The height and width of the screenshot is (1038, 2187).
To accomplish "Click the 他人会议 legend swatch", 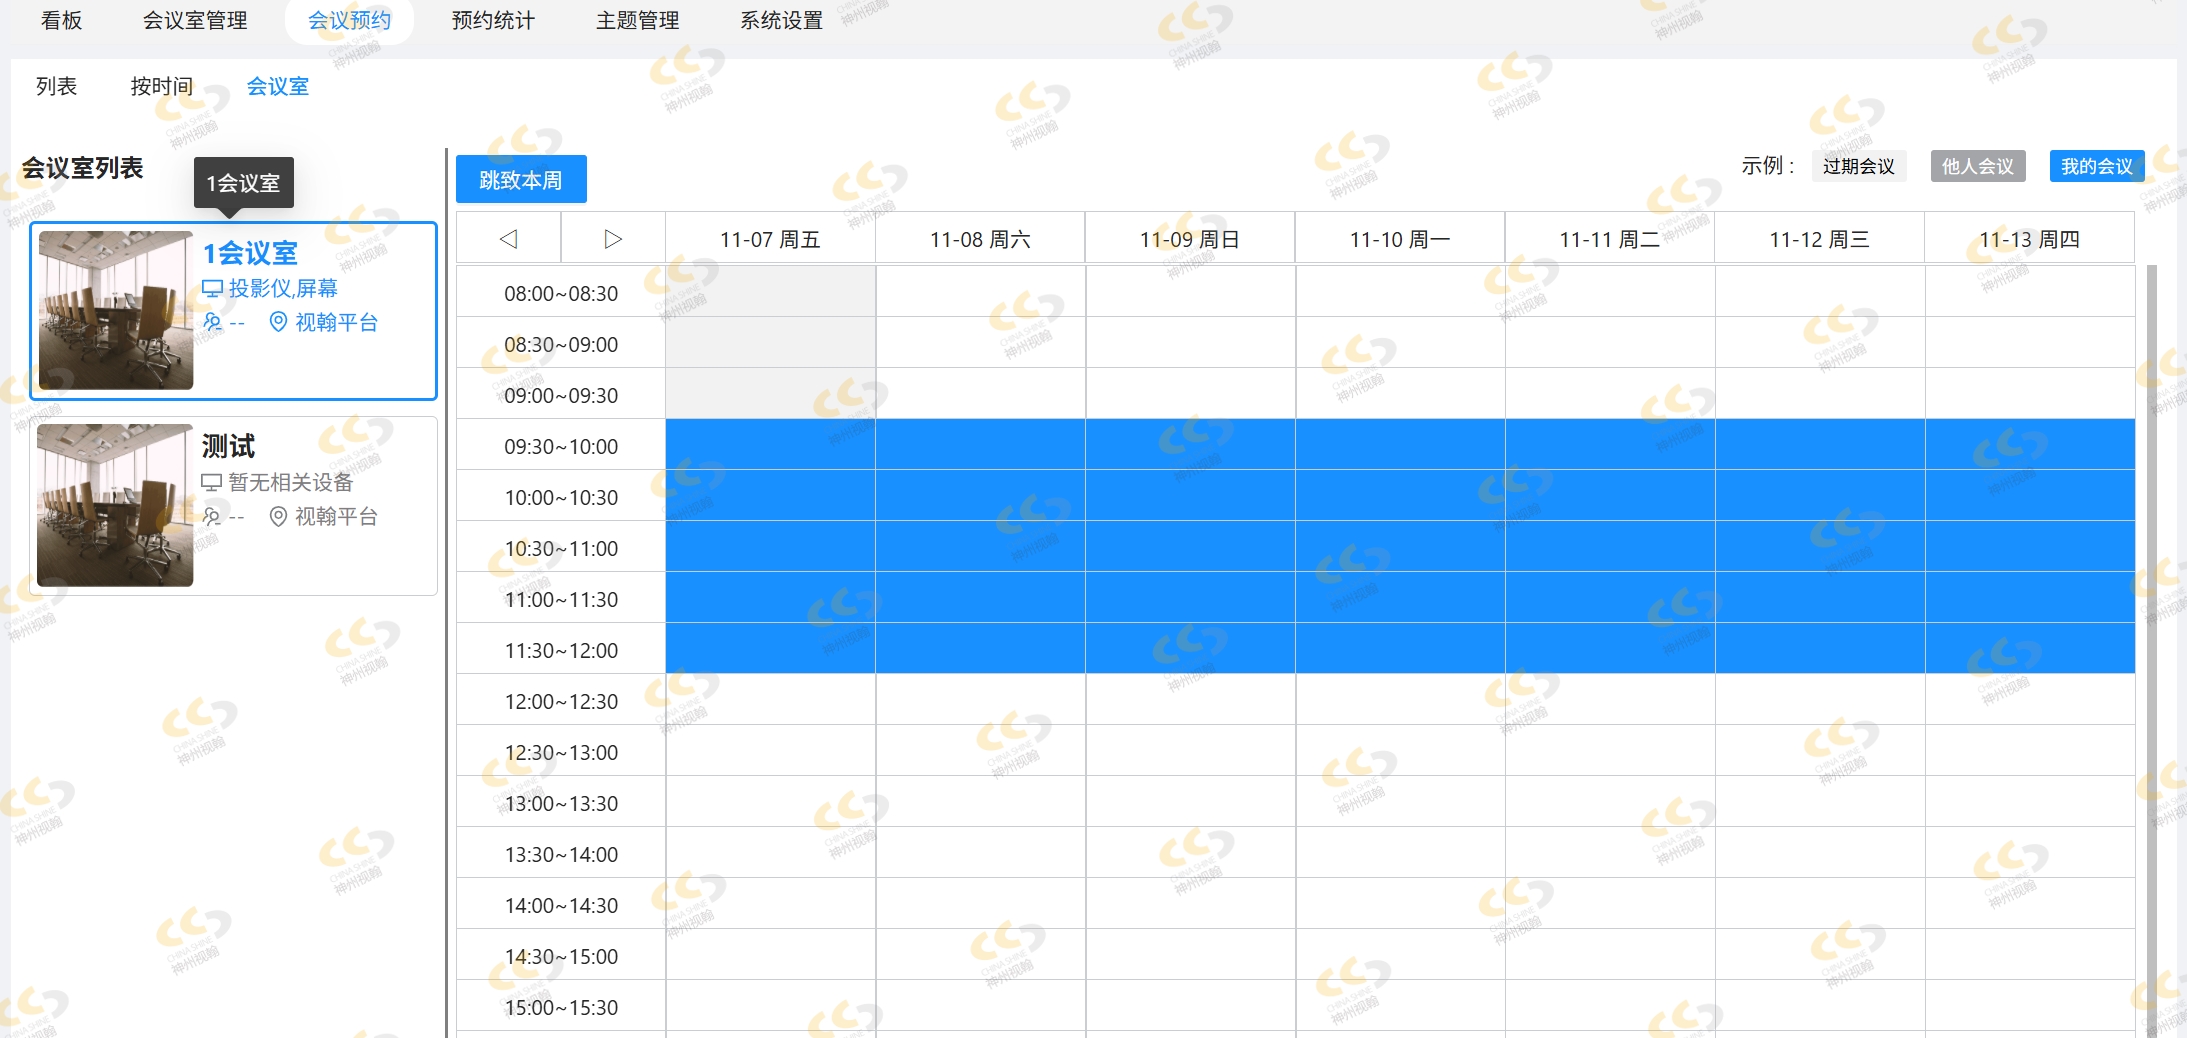I will point(1977,166).
